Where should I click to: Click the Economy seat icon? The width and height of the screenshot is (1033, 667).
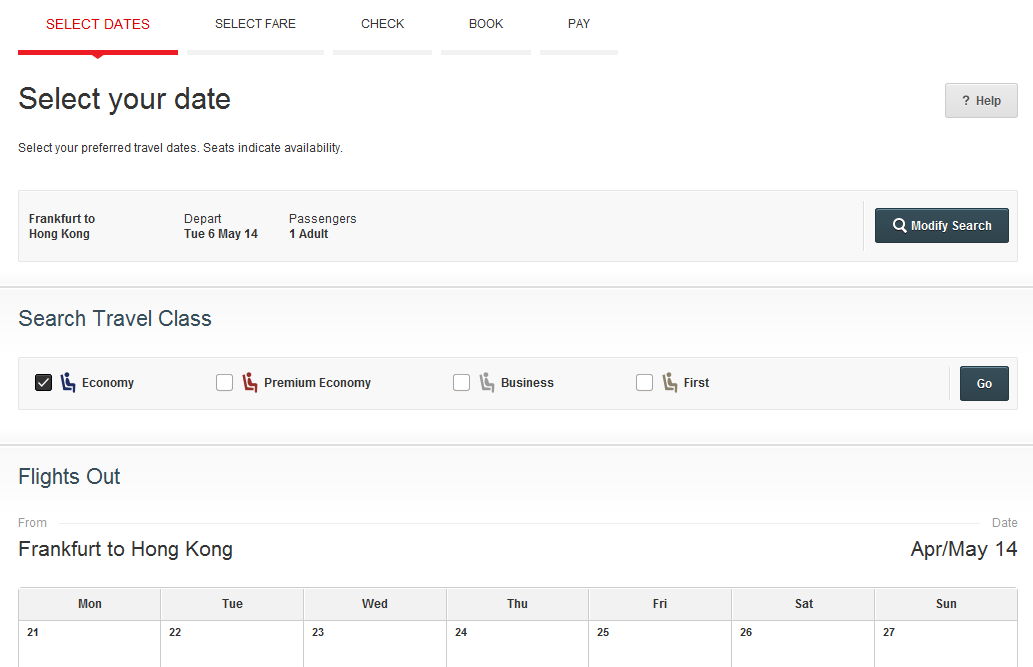(x=68, y=382)
